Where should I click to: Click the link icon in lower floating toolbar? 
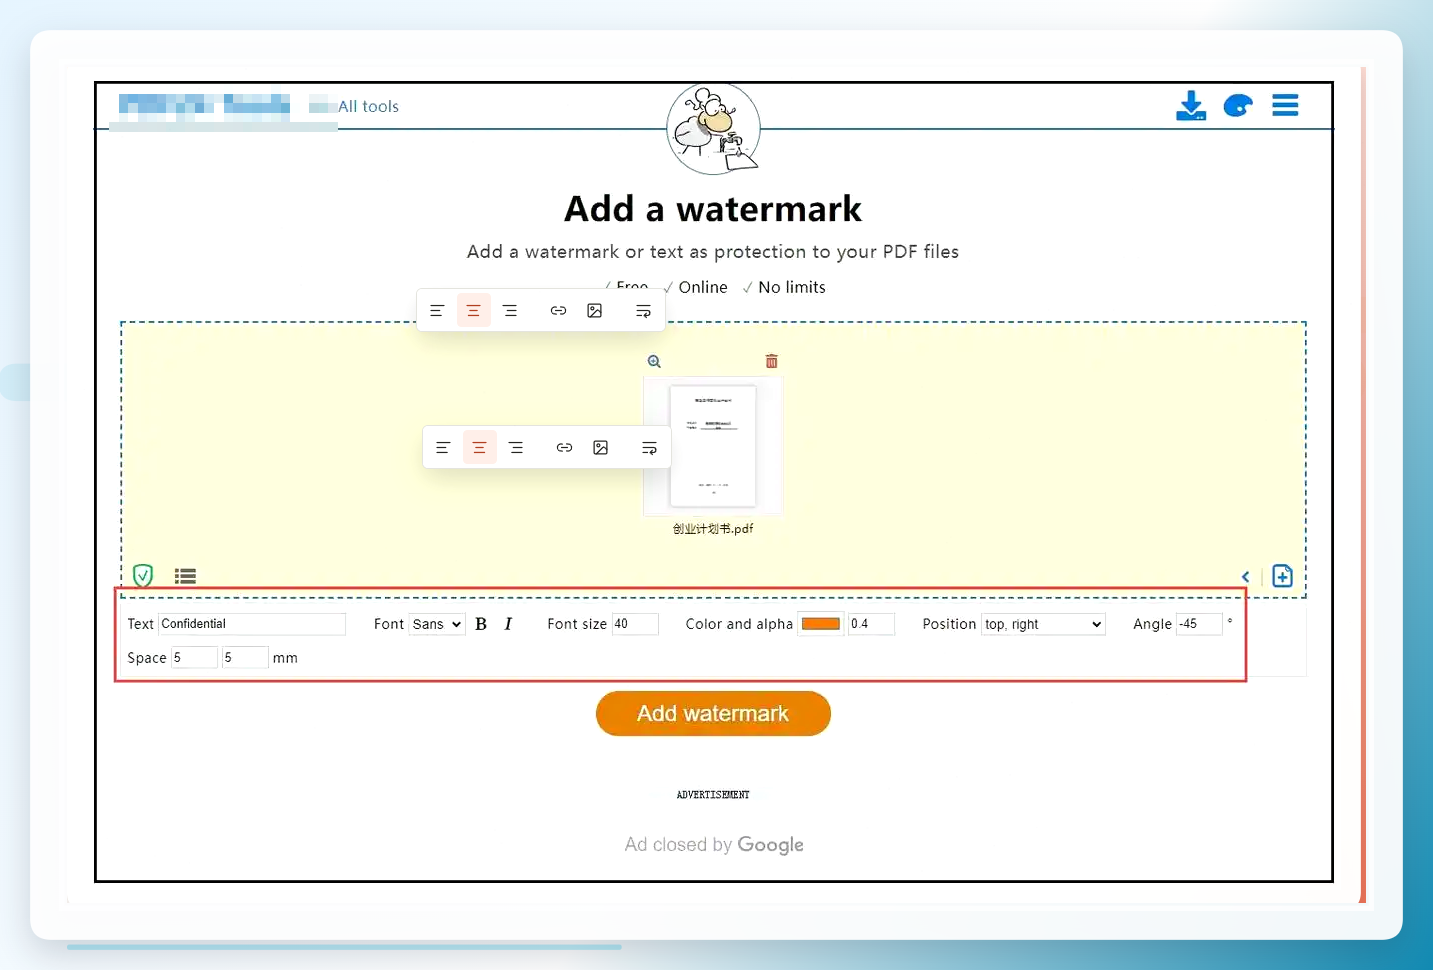(x=564, y=448)
